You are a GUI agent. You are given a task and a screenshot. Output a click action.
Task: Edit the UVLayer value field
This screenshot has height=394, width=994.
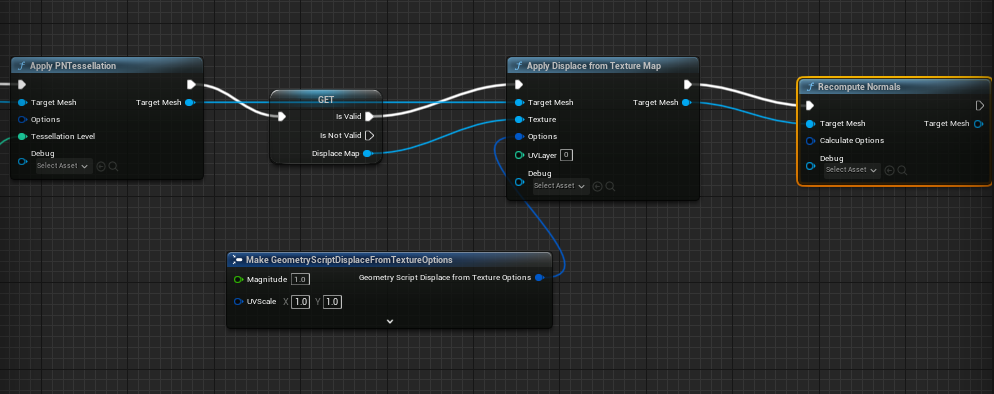point(567,155)
